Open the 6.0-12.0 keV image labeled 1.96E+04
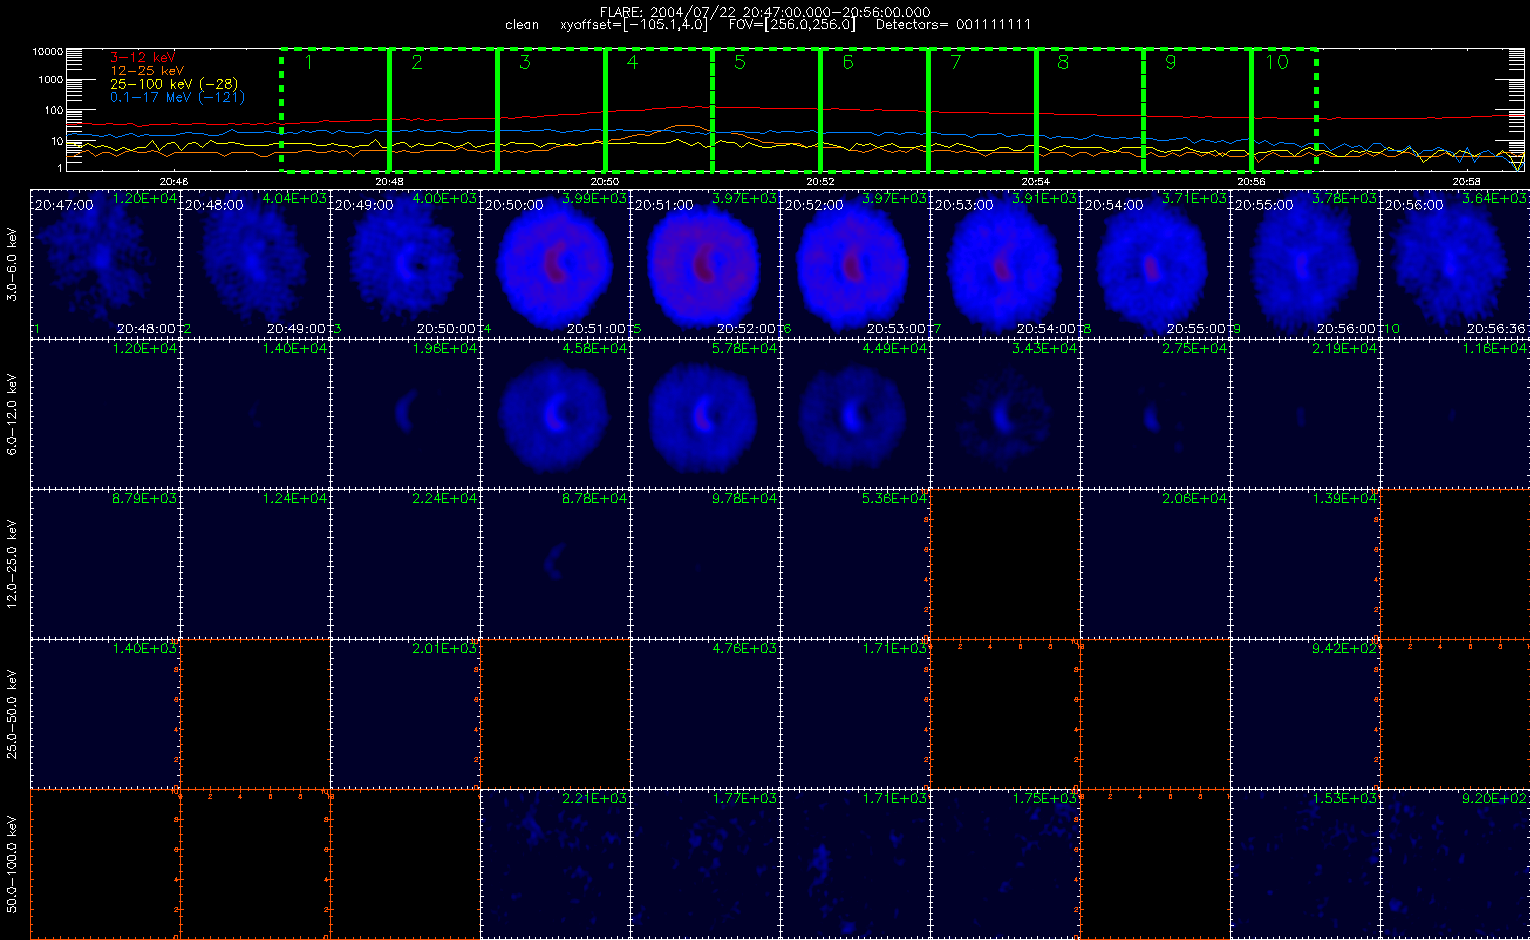This screenshot has width=1530, height=940. (x=406, y=413)
